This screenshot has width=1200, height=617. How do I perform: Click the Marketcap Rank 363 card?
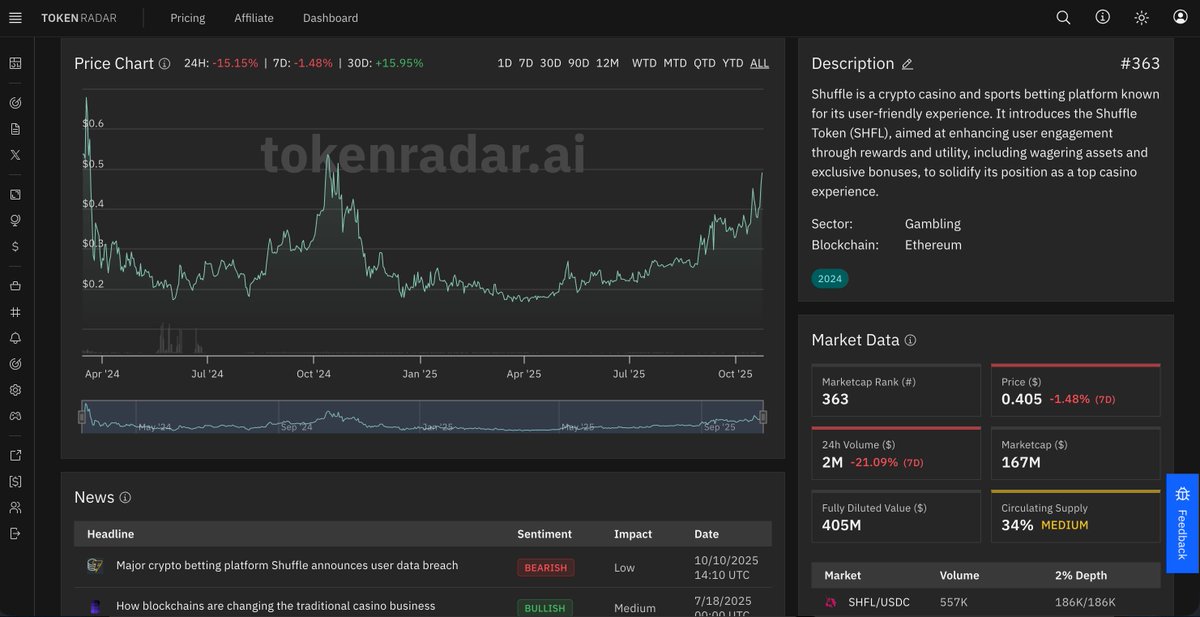896,390
